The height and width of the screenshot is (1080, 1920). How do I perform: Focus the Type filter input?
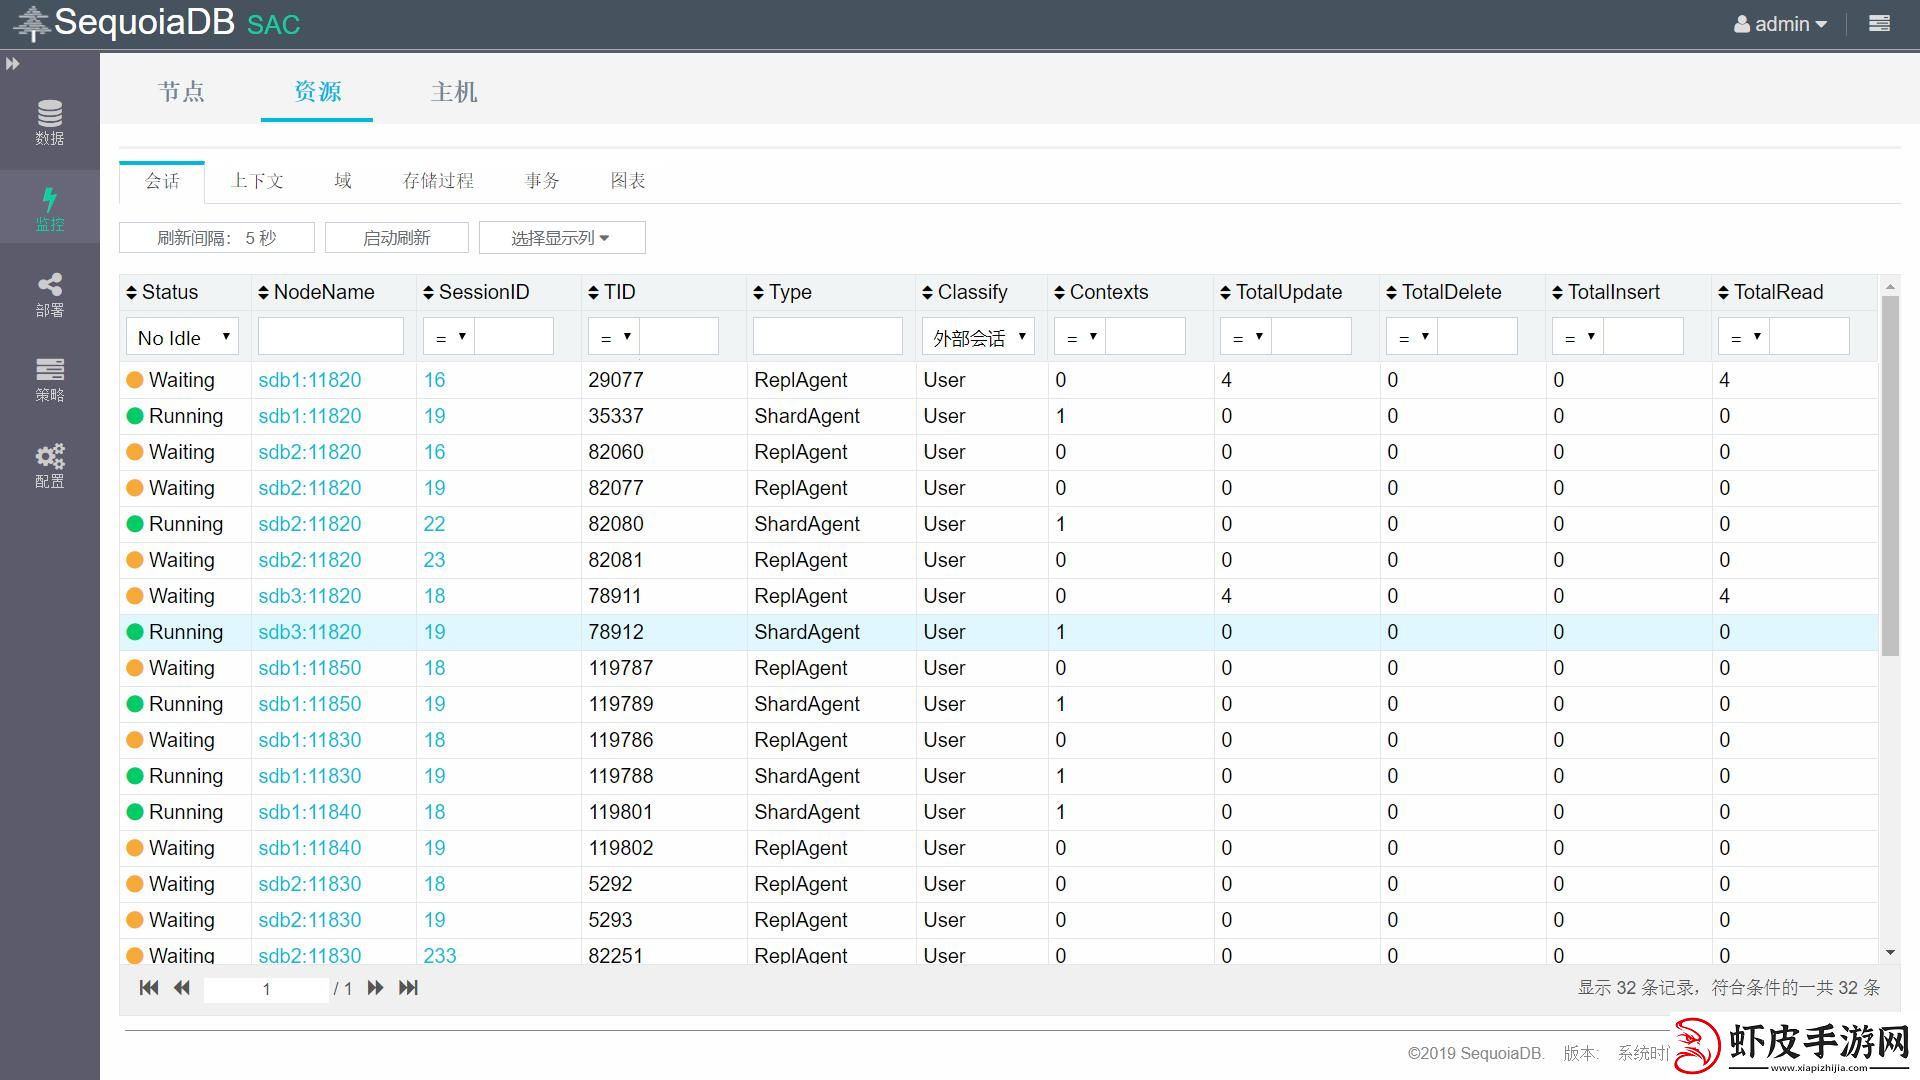828,337
